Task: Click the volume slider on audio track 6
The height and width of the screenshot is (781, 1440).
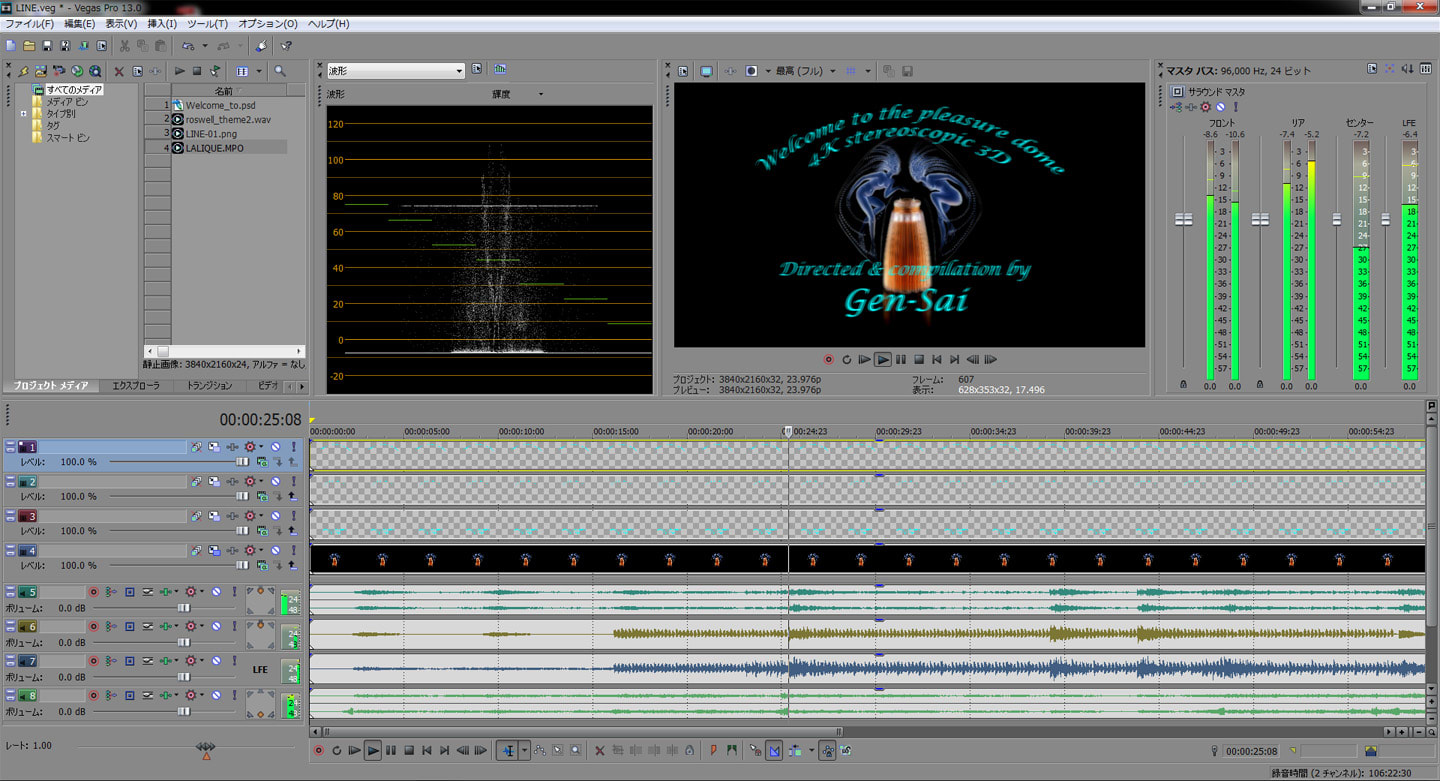Action: [184, 643]
